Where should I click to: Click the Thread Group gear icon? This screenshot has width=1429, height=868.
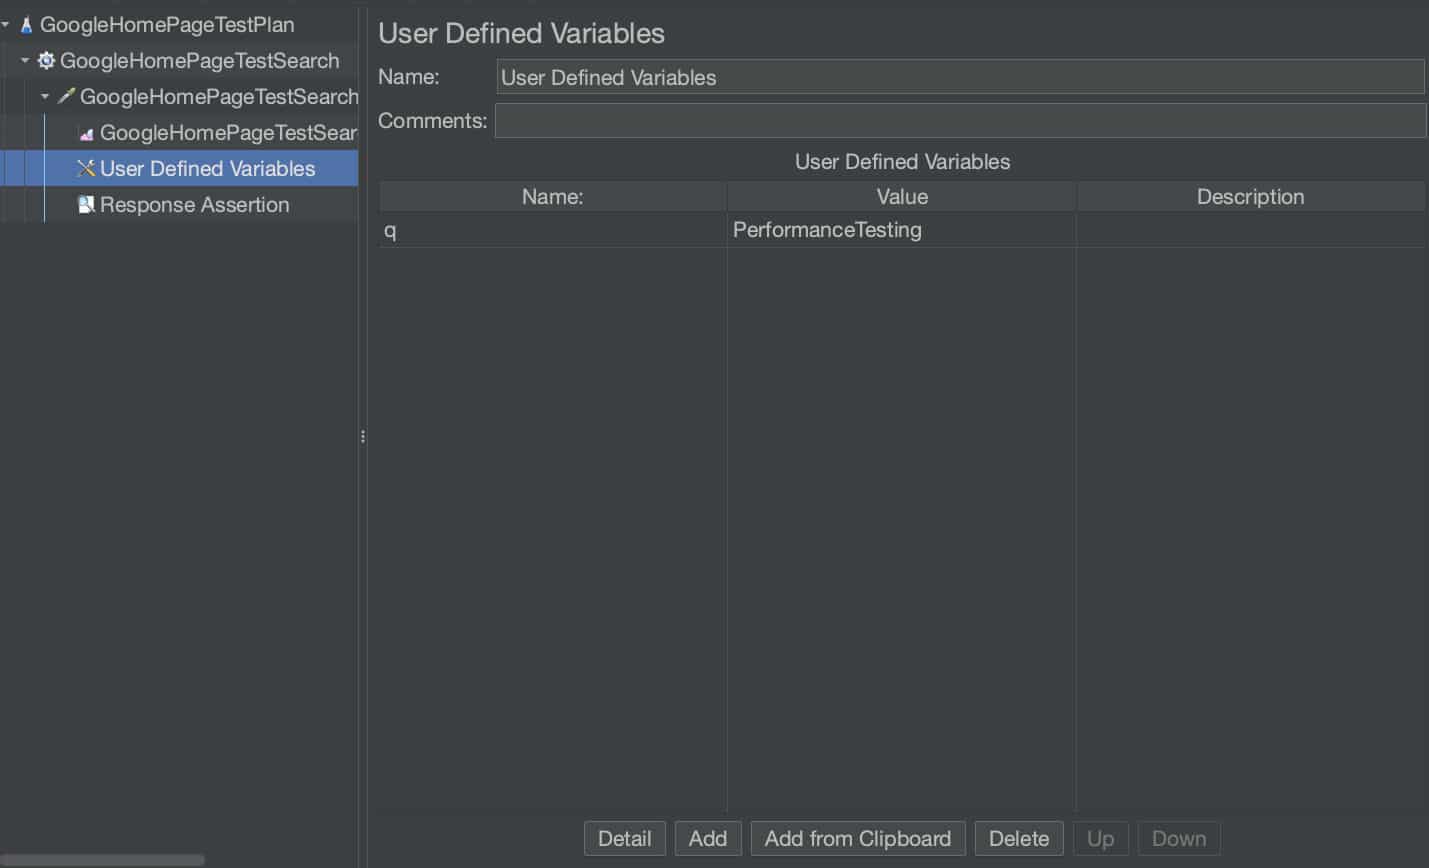[46, 61]
